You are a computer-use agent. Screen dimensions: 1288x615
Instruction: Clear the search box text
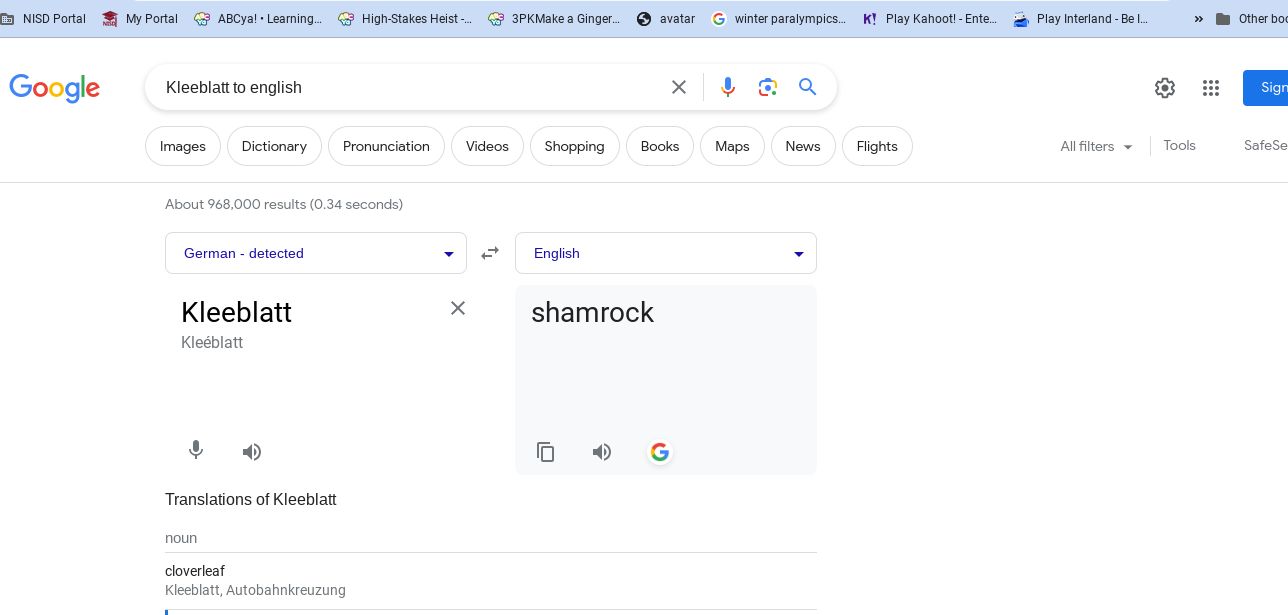pyautogui.click(x=679, y=88)
